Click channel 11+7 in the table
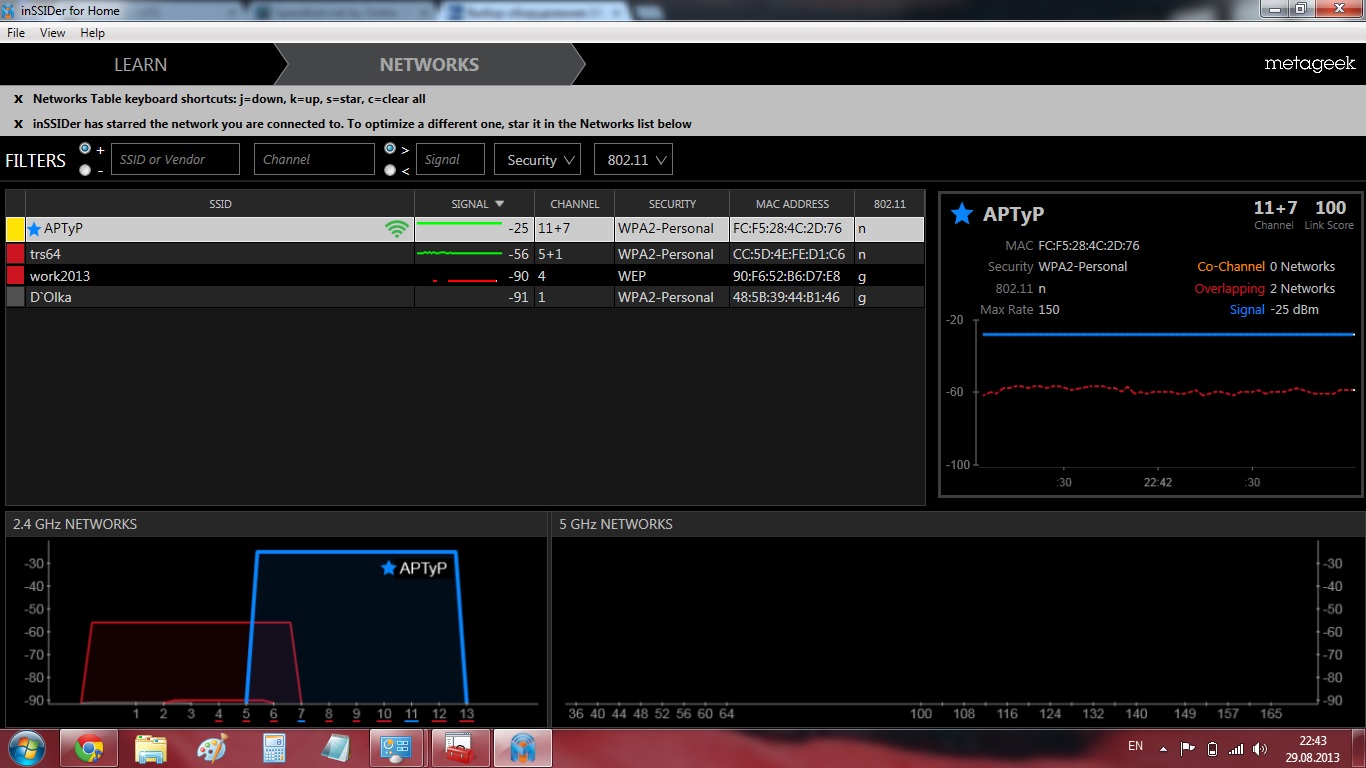The width and height of the screenshot is (1366, 768). [554, 229]
